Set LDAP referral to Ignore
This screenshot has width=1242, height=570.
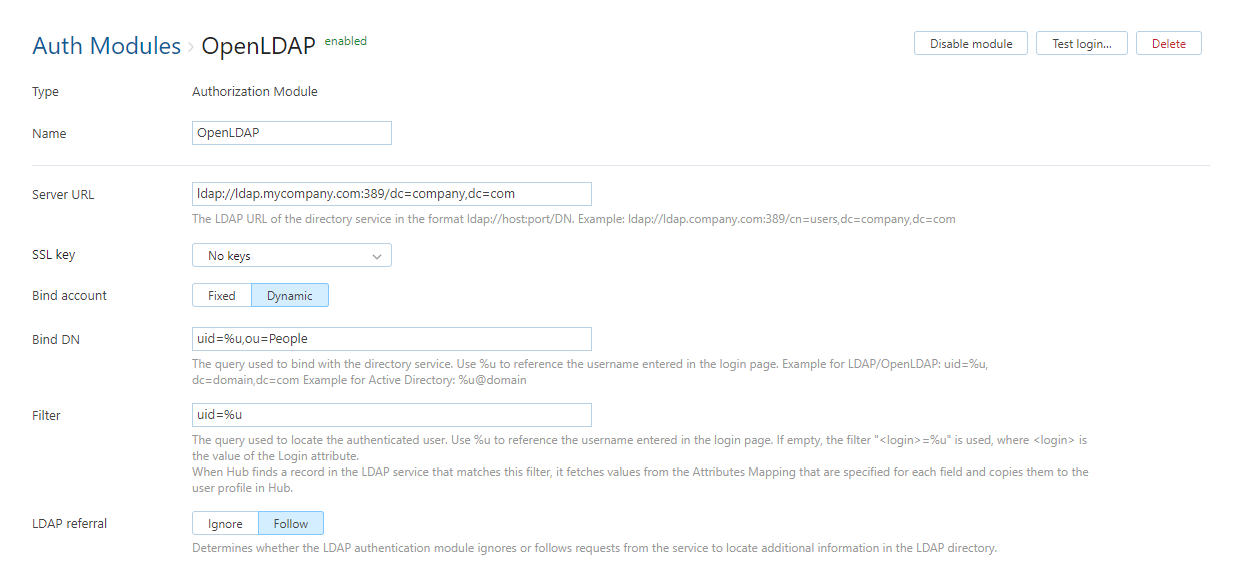pyautogui.click(x=225, y=524)
